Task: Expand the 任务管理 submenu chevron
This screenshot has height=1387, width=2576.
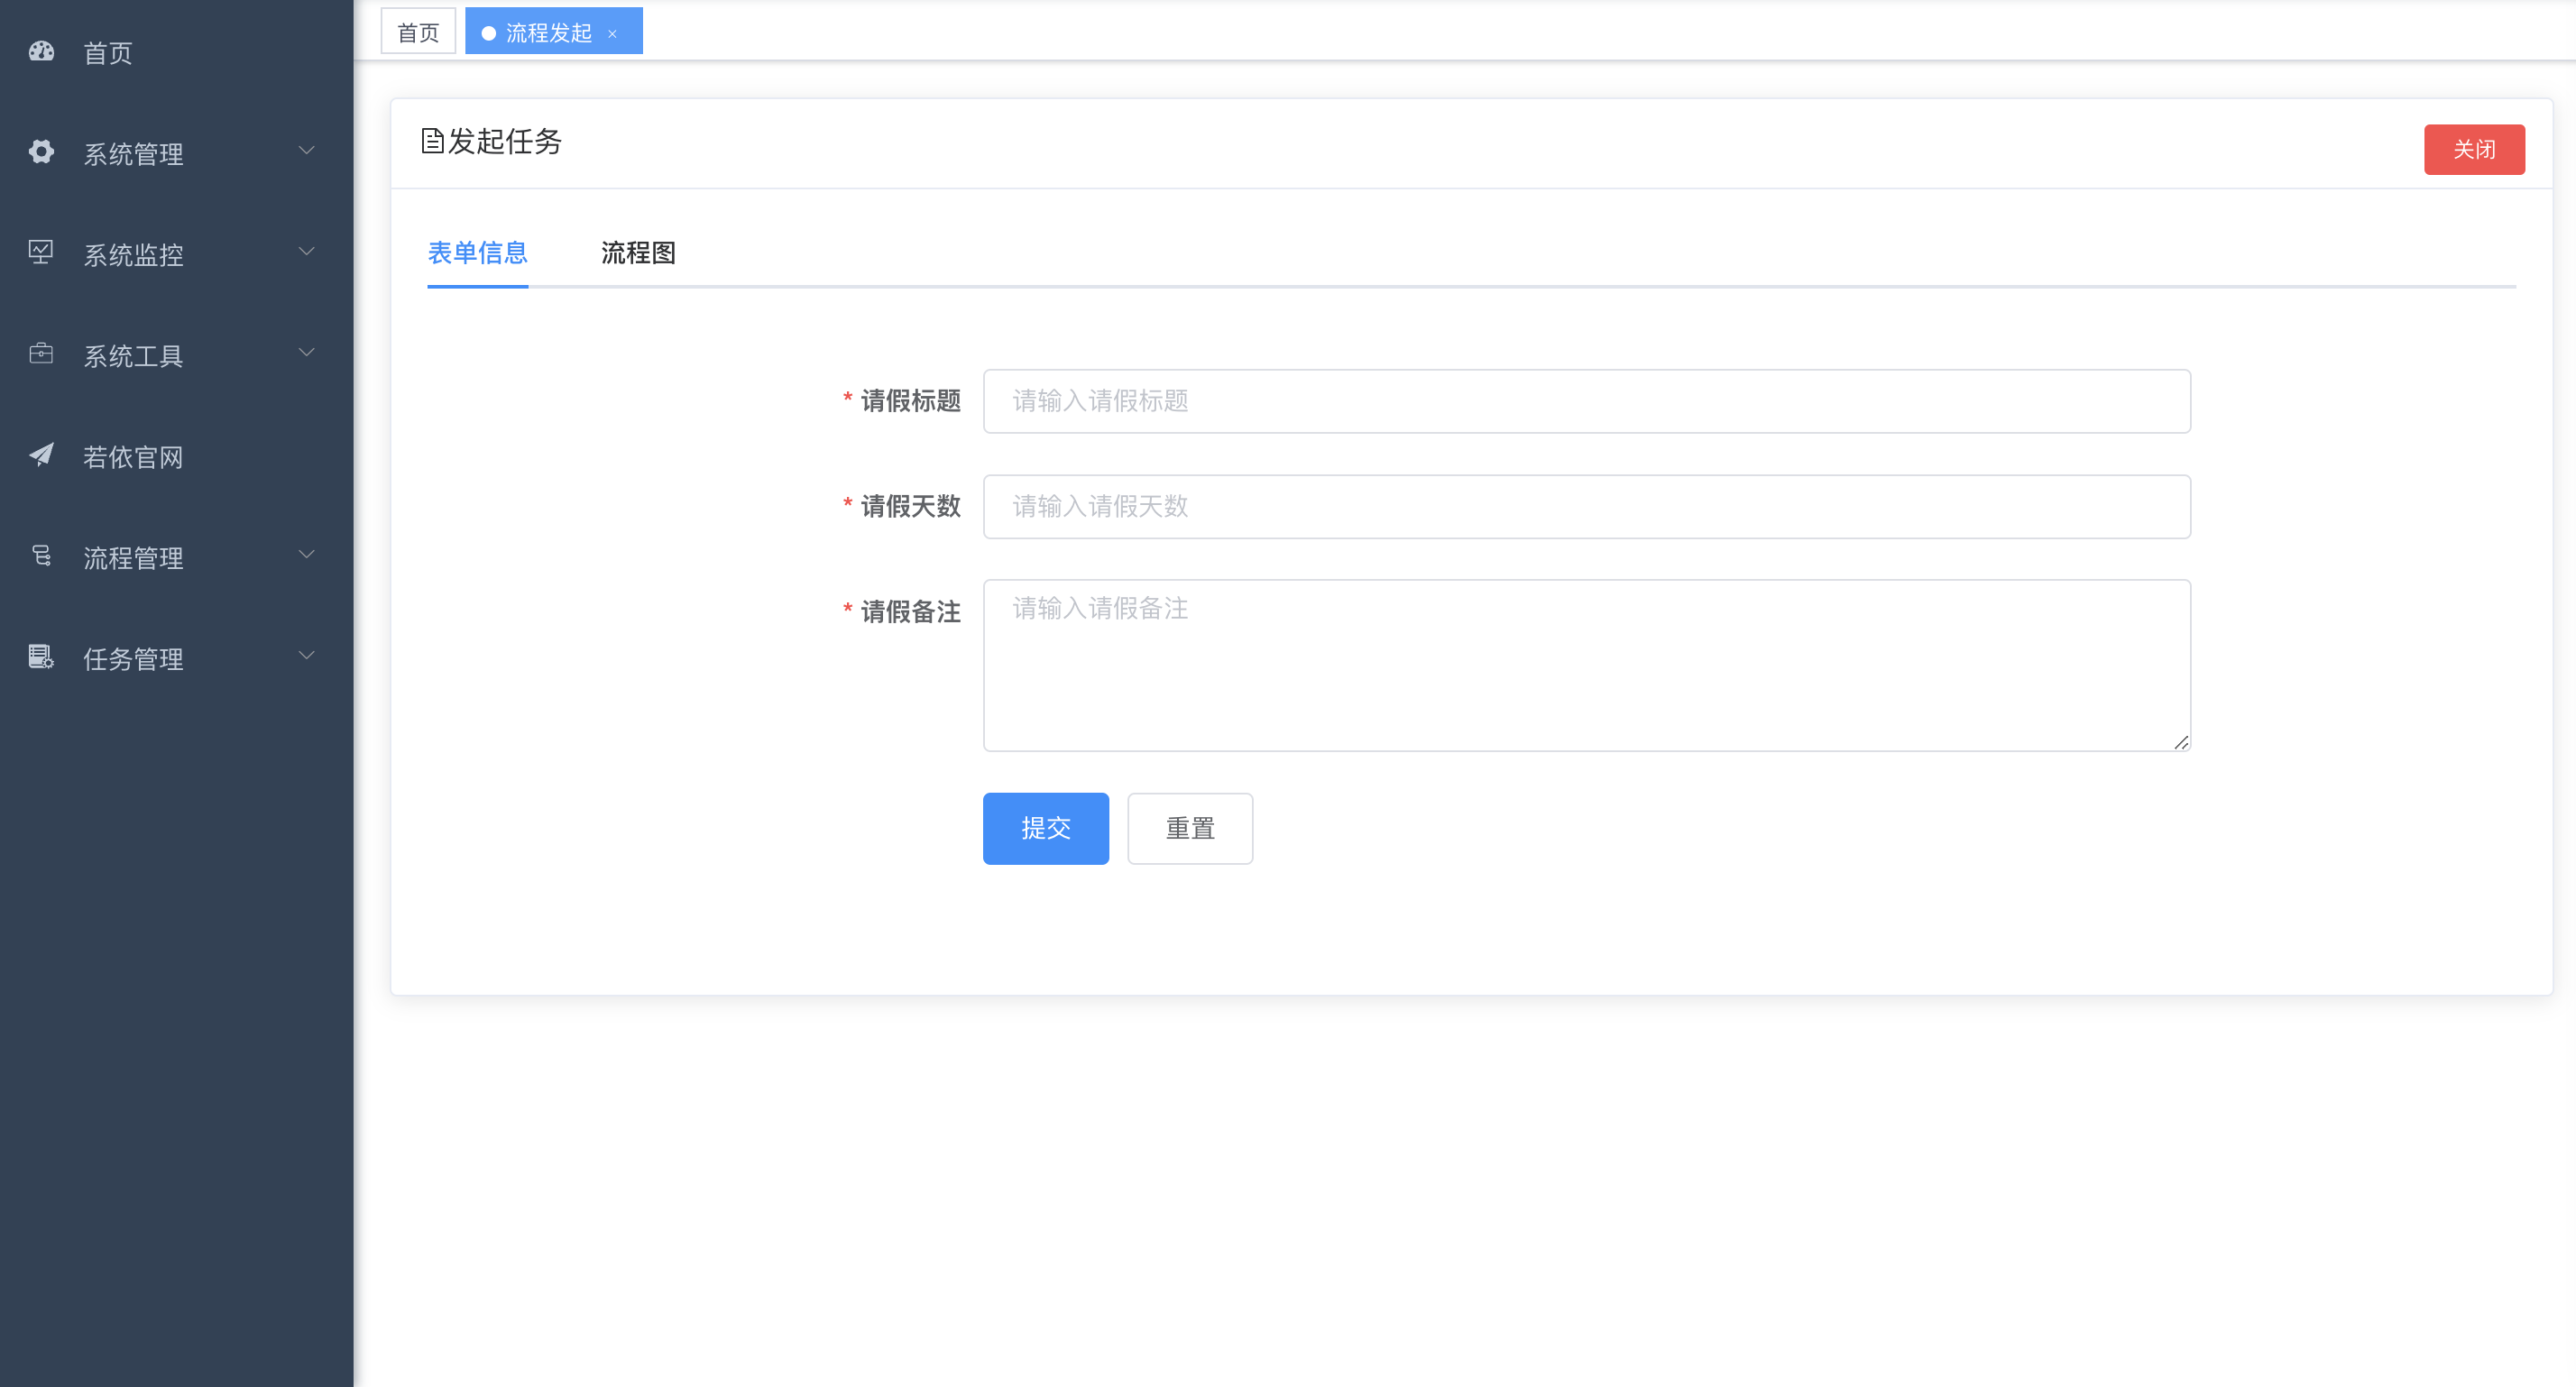Action: pyautogui.click(x=307, y=656)
